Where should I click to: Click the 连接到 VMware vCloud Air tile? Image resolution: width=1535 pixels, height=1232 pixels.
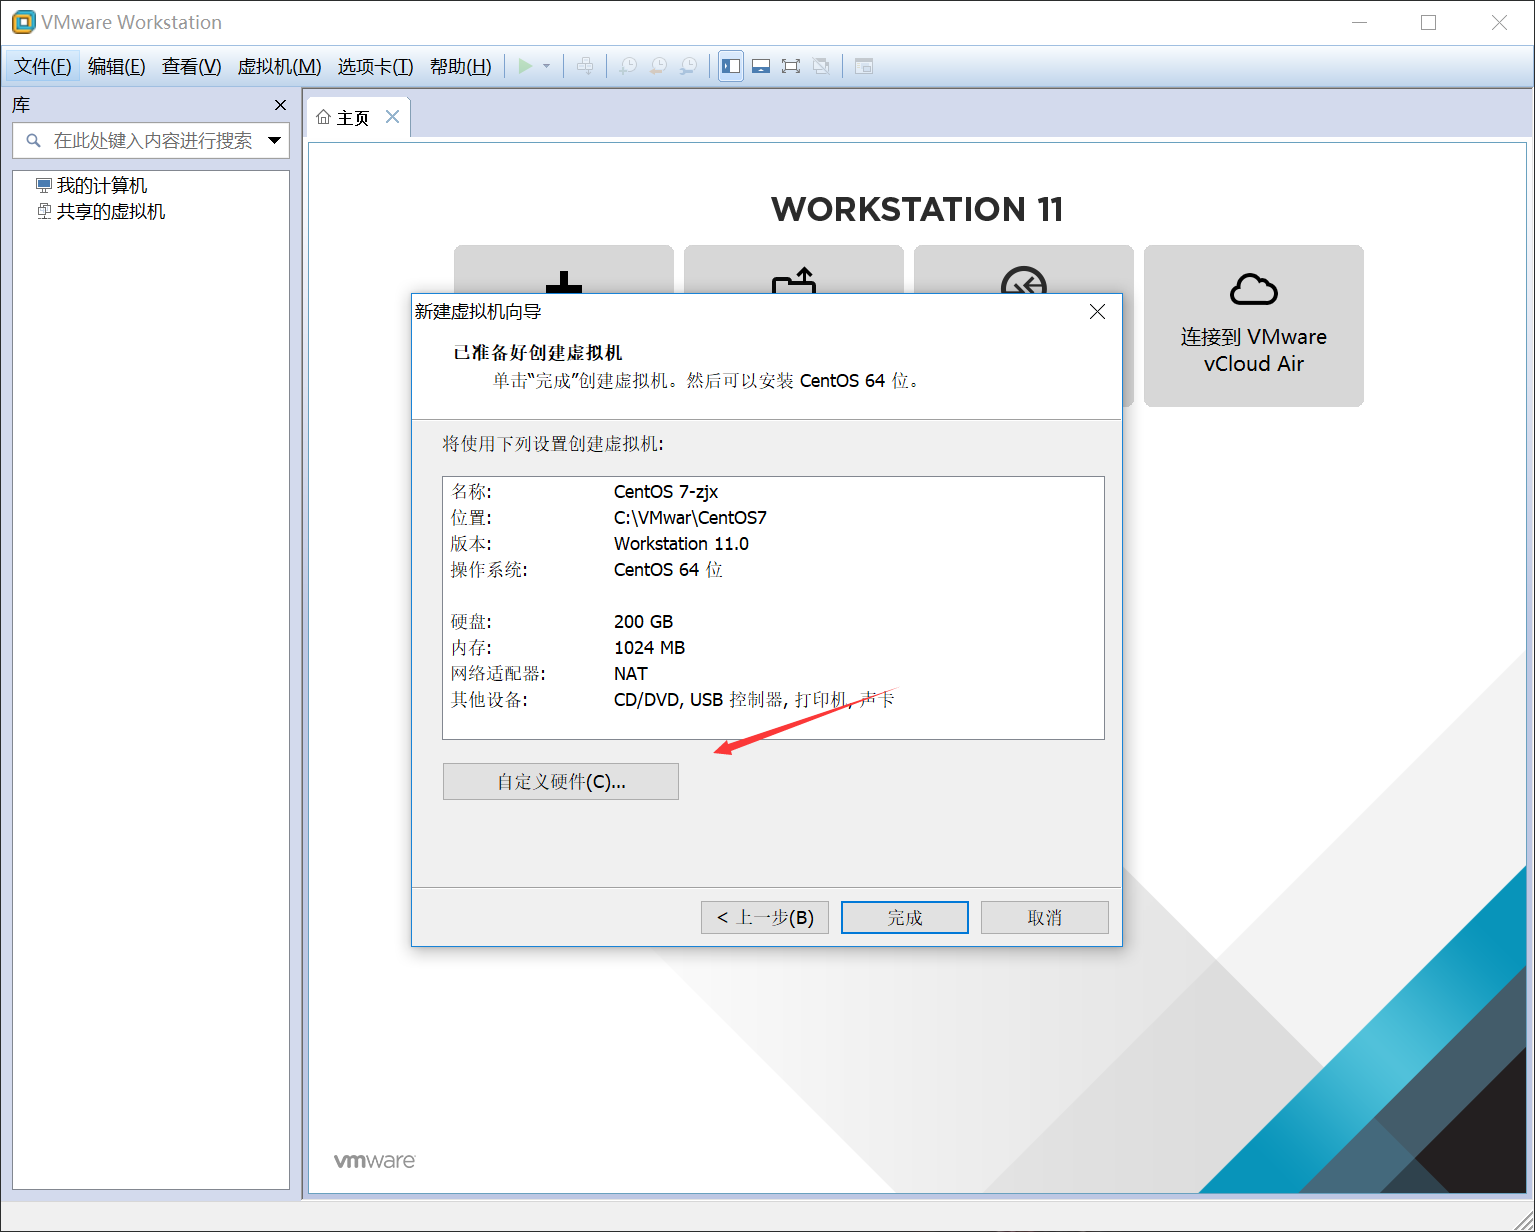pyautogui.click(x=1254, y=326)
